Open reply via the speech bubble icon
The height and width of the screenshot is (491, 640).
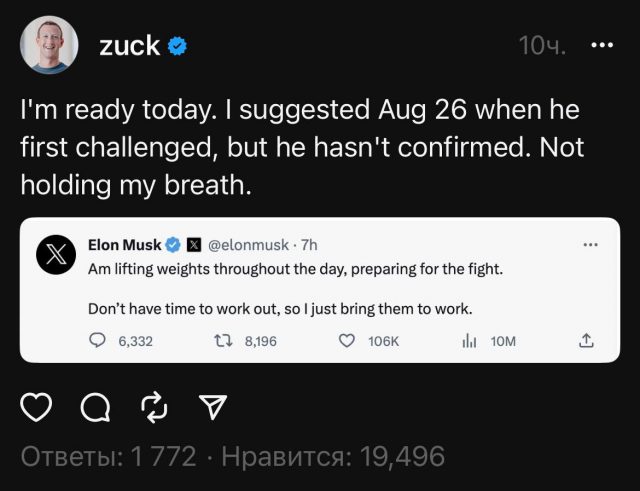pos(95,407)
